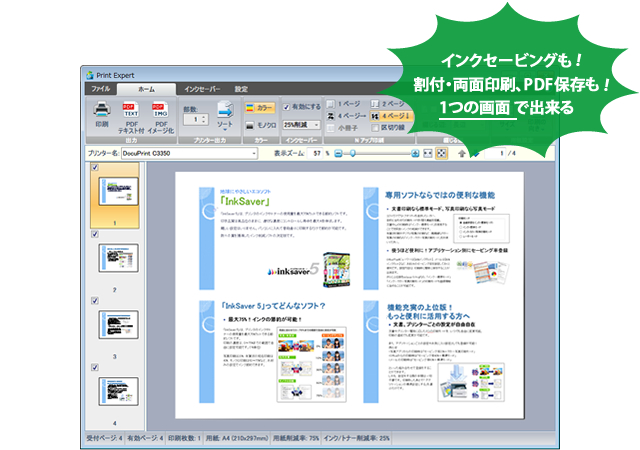This screenshot has width=640, height=450.
Task: Click the zoom in plus icon
Action: [x=415, y=154]
